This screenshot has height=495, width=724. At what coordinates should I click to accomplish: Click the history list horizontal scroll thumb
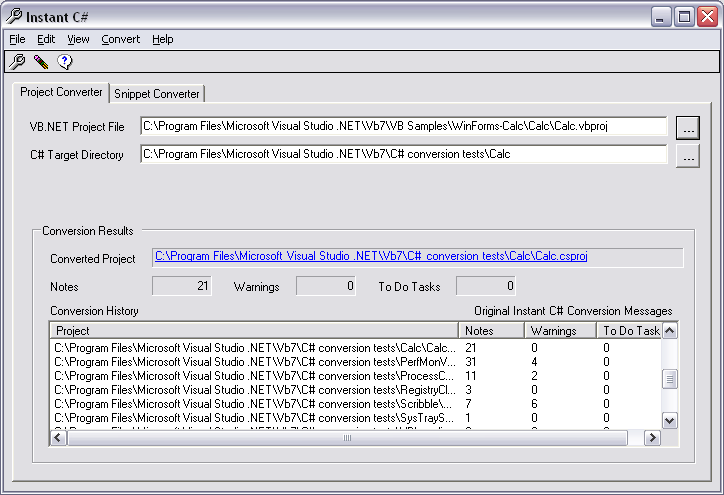(347, 438)
